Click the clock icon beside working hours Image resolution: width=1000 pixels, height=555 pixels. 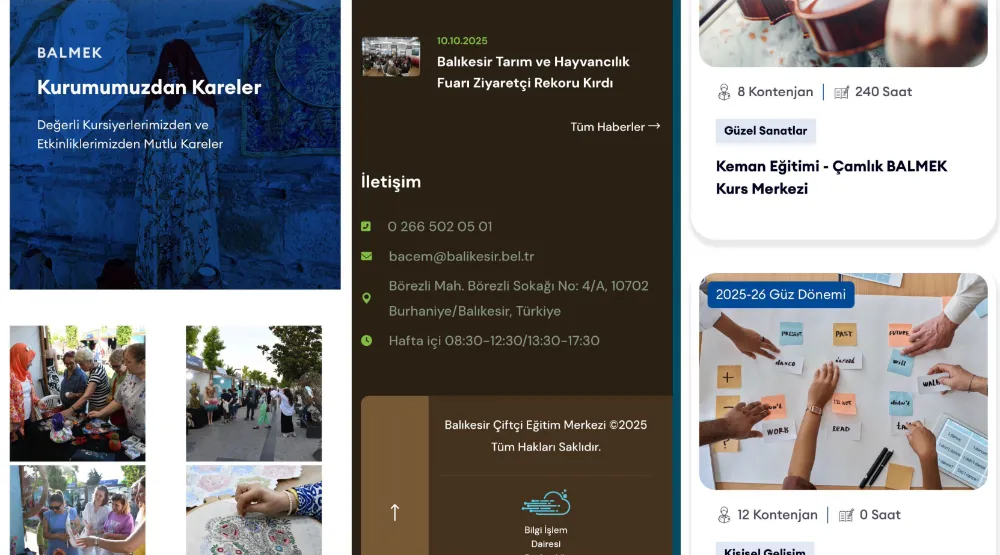366,341
